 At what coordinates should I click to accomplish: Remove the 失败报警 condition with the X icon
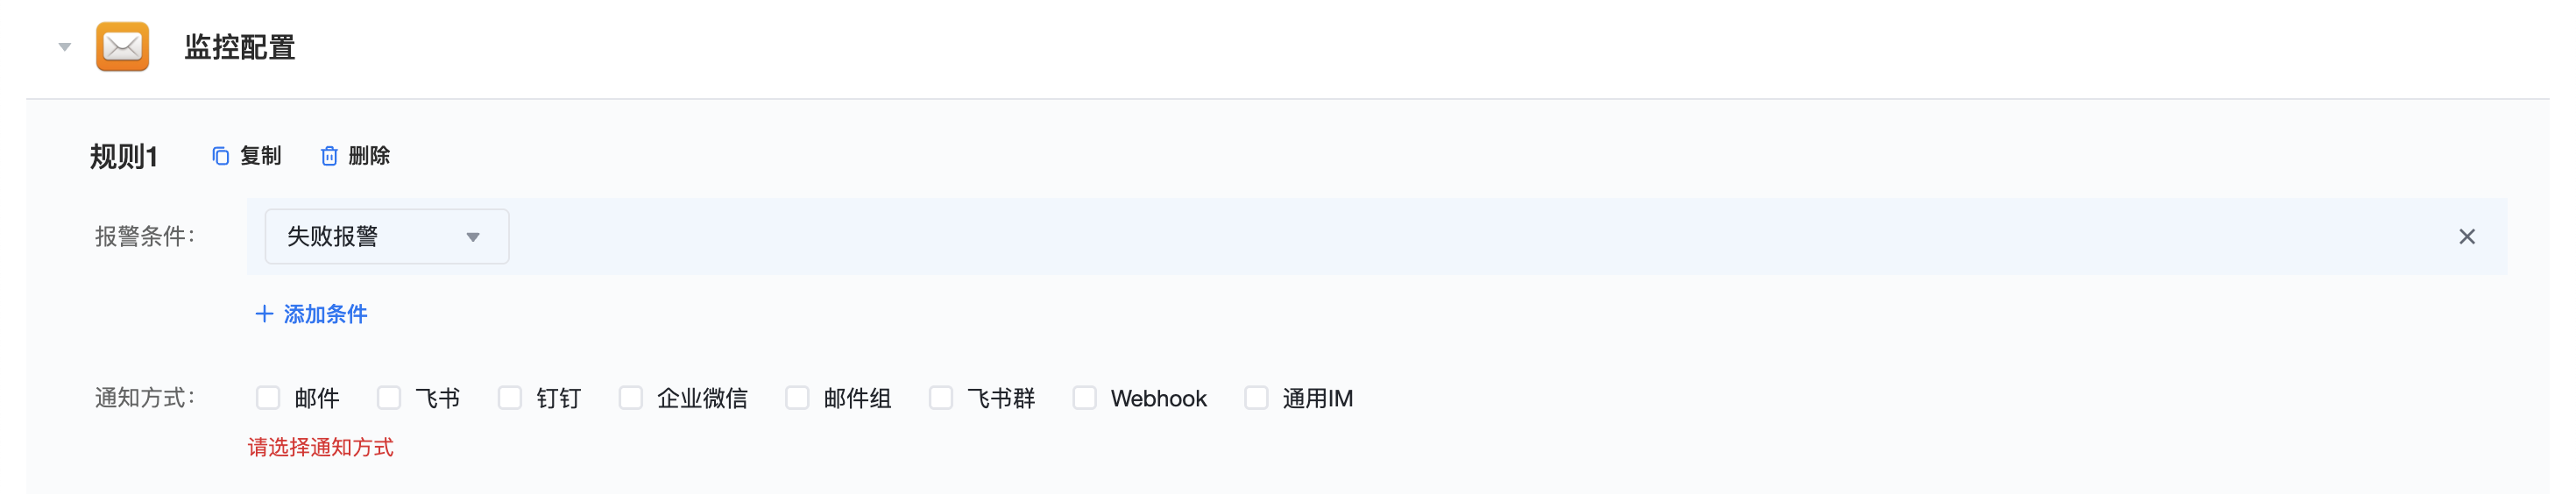(2466, 237)
